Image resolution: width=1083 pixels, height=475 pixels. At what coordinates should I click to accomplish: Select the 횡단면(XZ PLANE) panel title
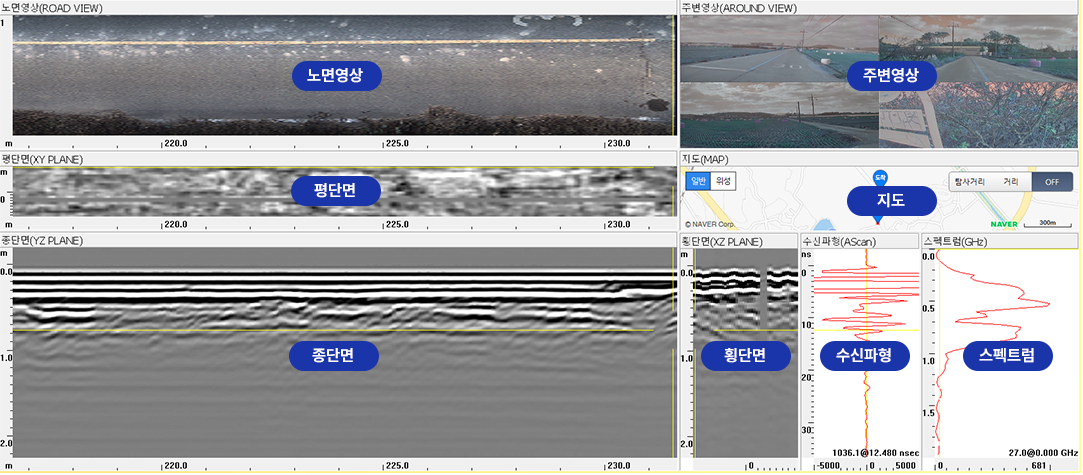(722, 242)
